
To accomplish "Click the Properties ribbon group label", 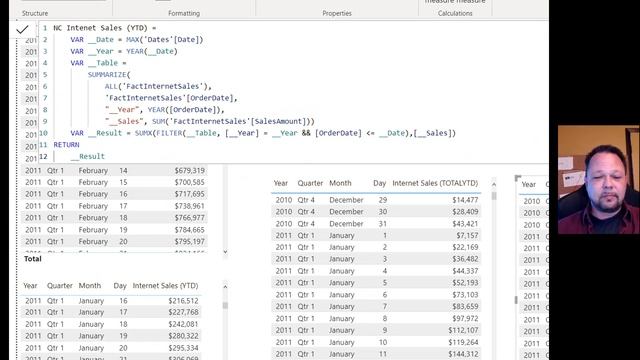I will tap(337, 13).
